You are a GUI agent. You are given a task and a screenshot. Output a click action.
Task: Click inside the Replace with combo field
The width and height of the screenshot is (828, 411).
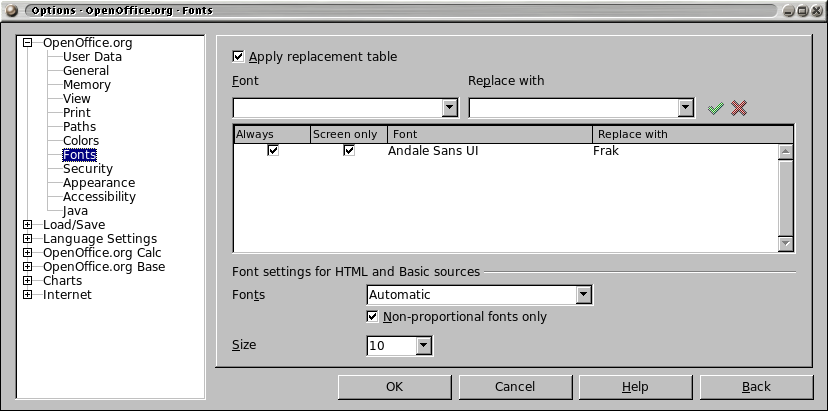[x=573, y=108]
